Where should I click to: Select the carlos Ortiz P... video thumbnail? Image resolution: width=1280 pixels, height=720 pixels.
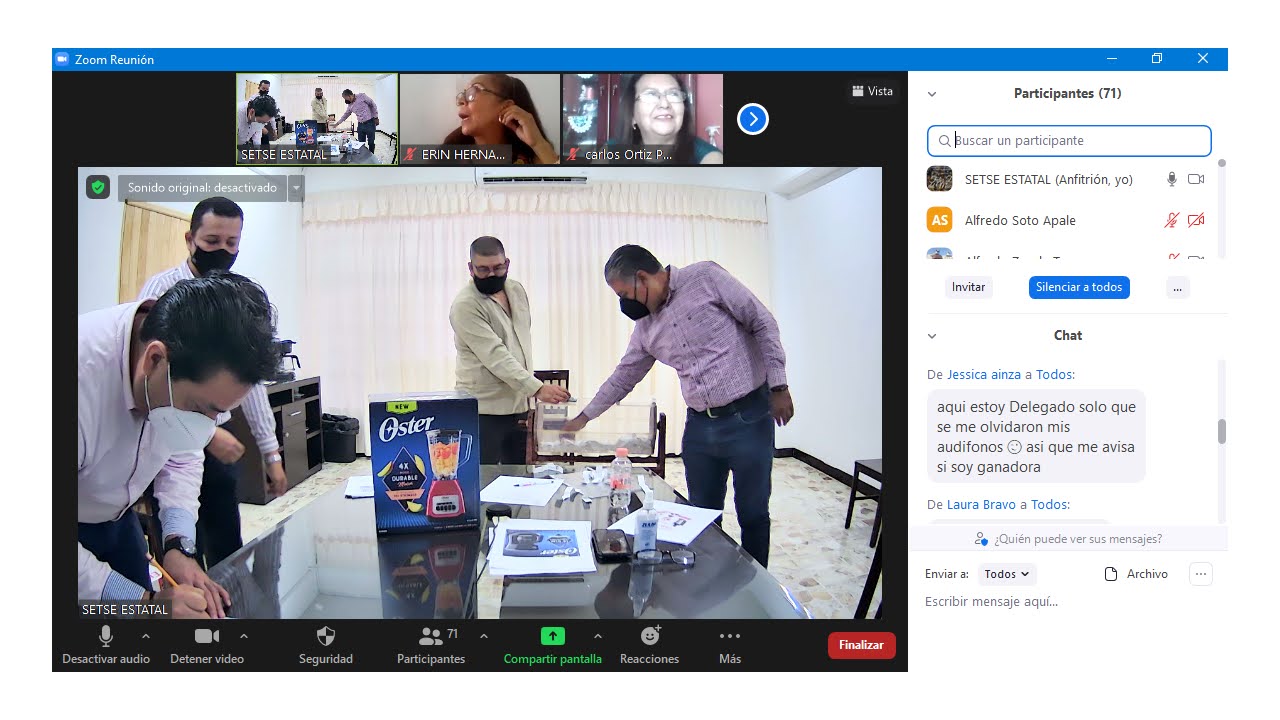tap(642, 119)
